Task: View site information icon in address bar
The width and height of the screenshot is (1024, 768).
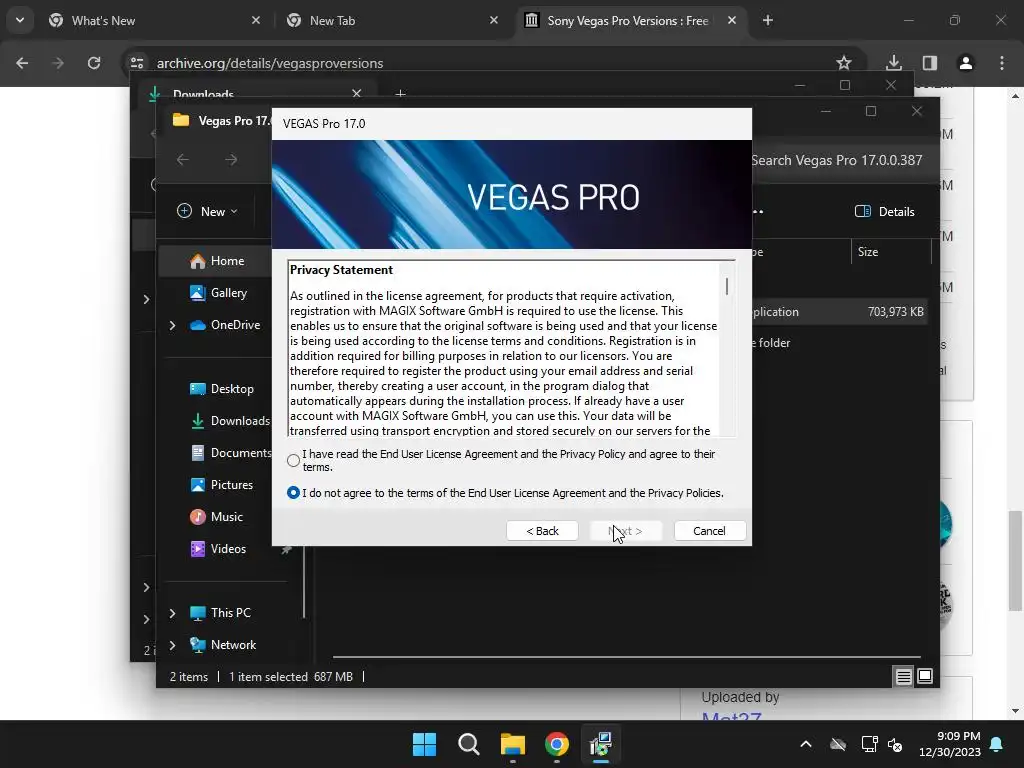Action: point(137,63)
